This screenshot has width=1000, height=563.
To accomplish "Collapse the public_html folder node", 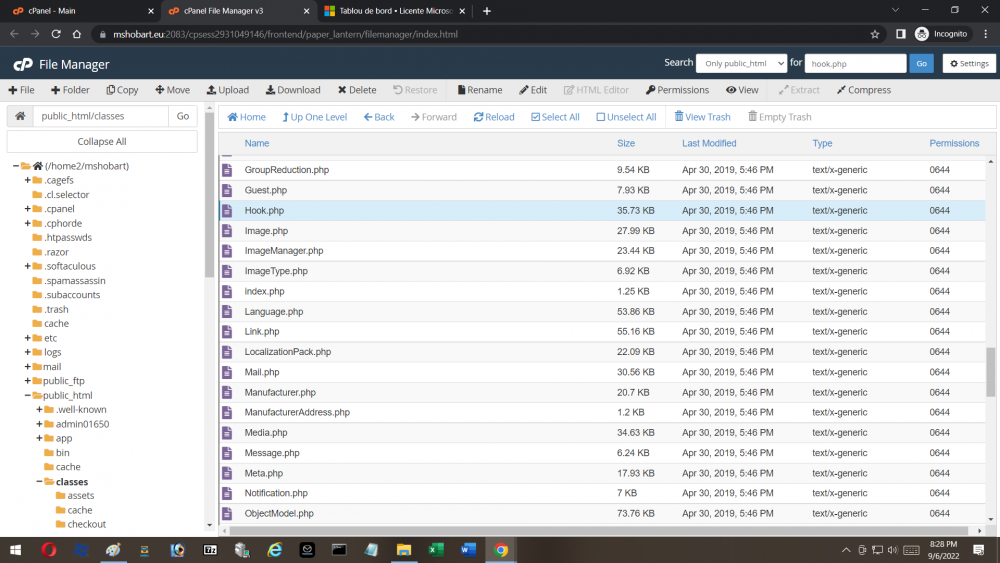I will [27, 395].
